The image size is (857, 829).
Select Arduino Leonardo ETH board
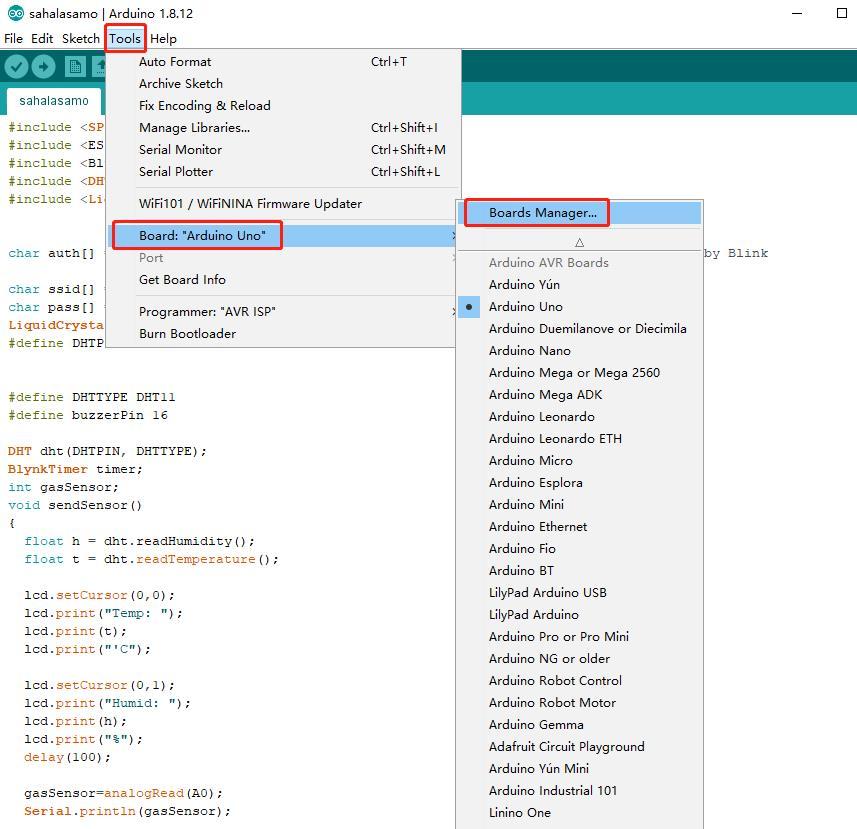point(579,439)
